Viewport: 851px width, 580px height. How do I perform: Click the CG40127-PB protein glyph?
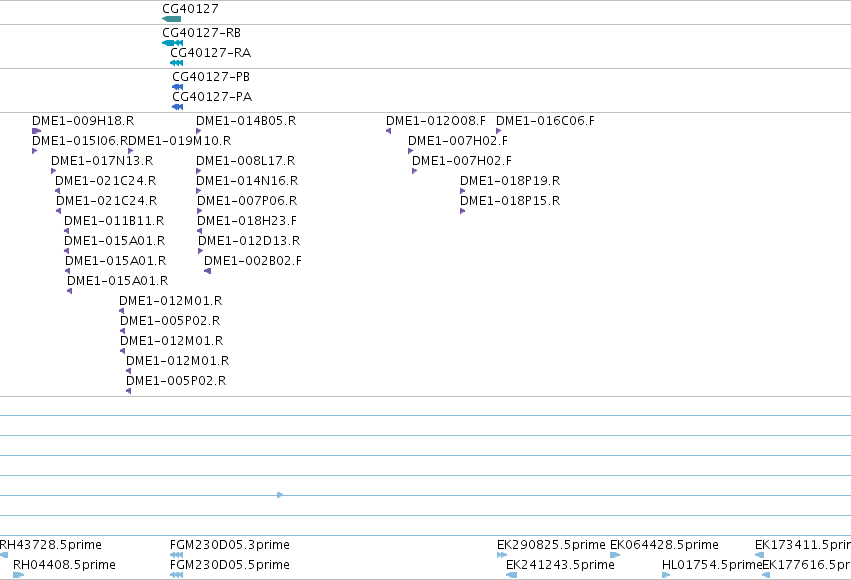tap(177, 87)
